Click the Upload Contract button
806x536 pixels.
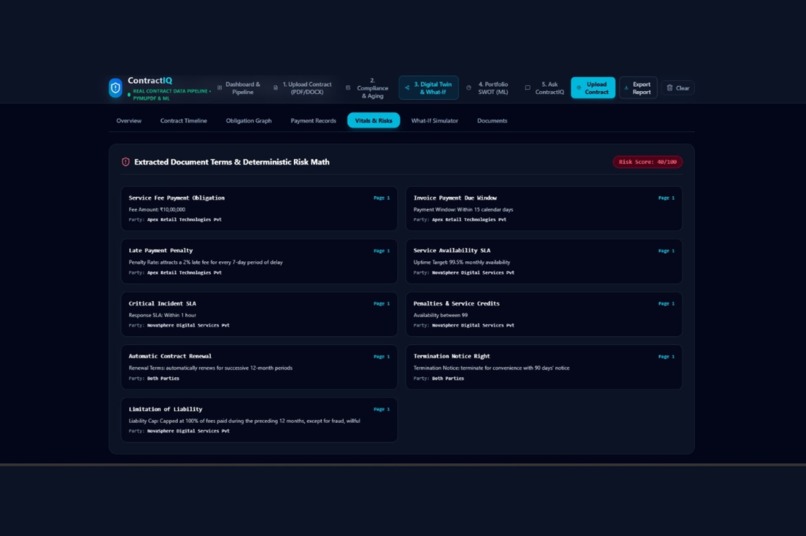point(593,88)
